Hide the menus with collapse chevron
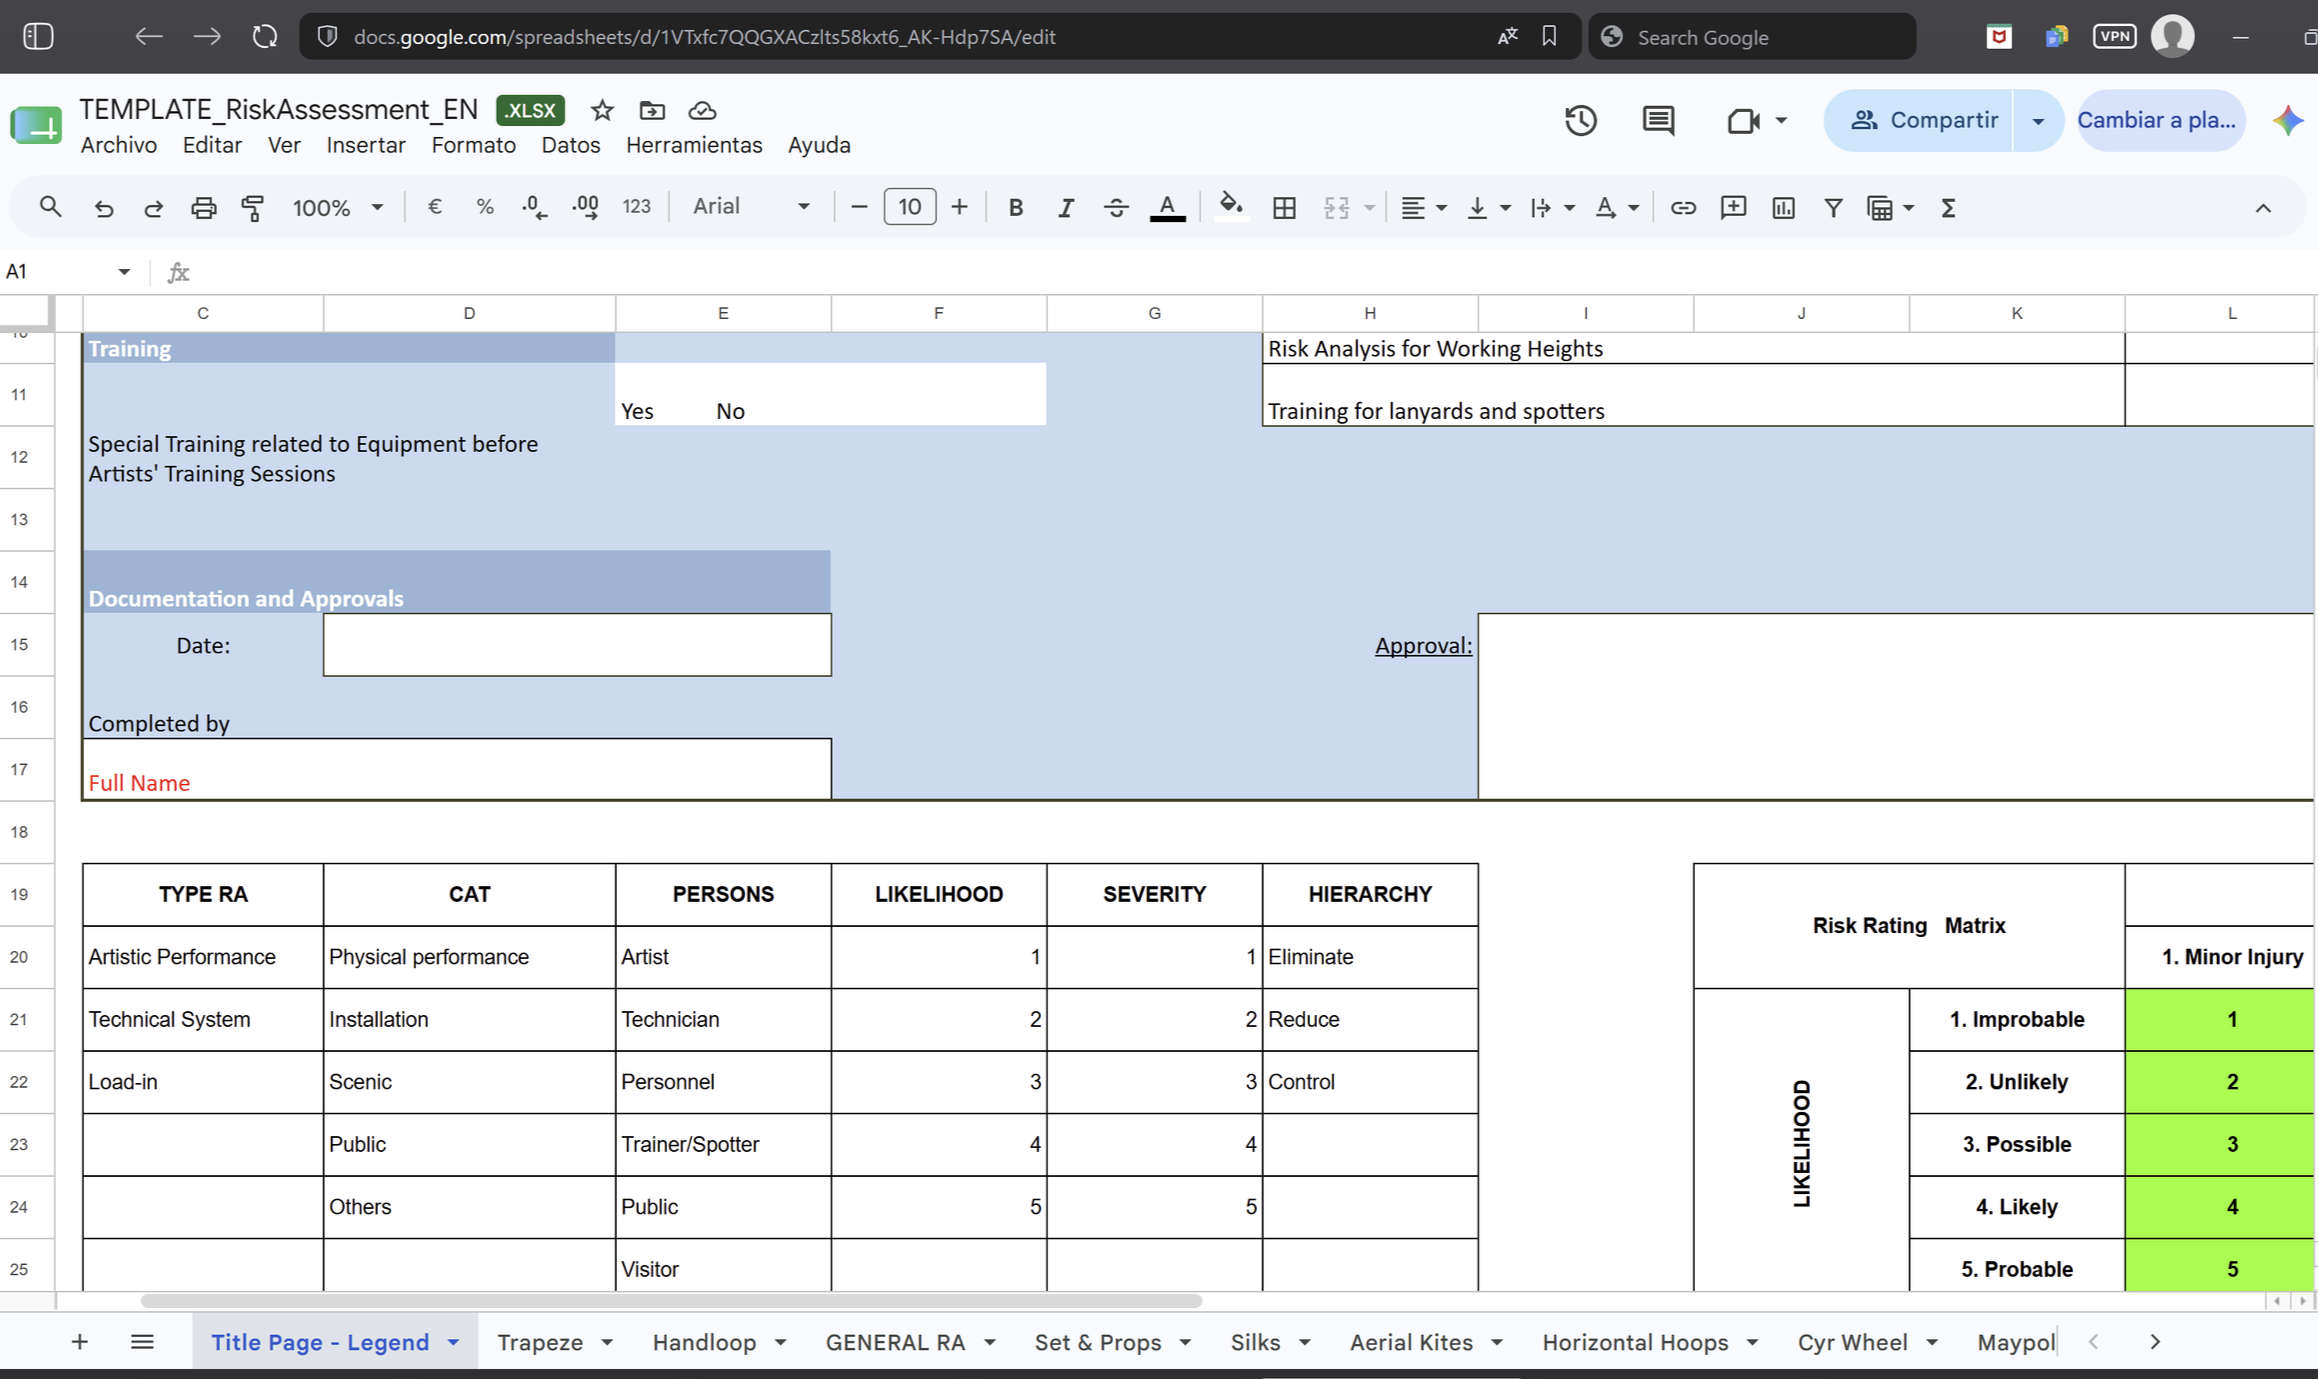The image size is (2318, 1379). pyautogui.click(x=2263, y=208)
